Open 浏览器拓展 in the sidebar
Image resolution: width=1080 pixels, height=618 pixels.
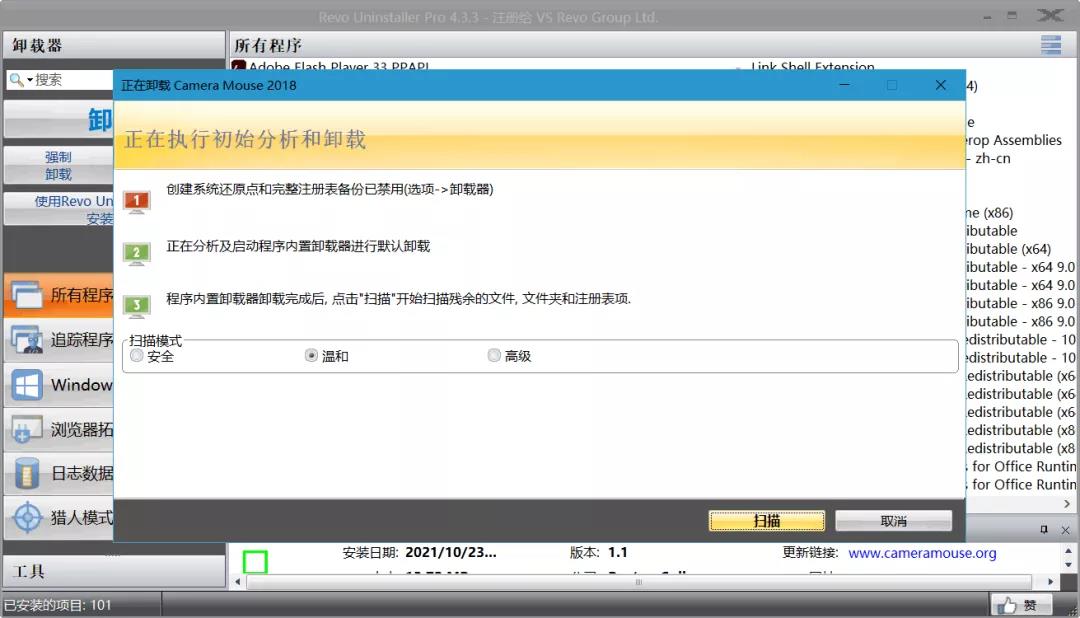(x=59, y=429)
